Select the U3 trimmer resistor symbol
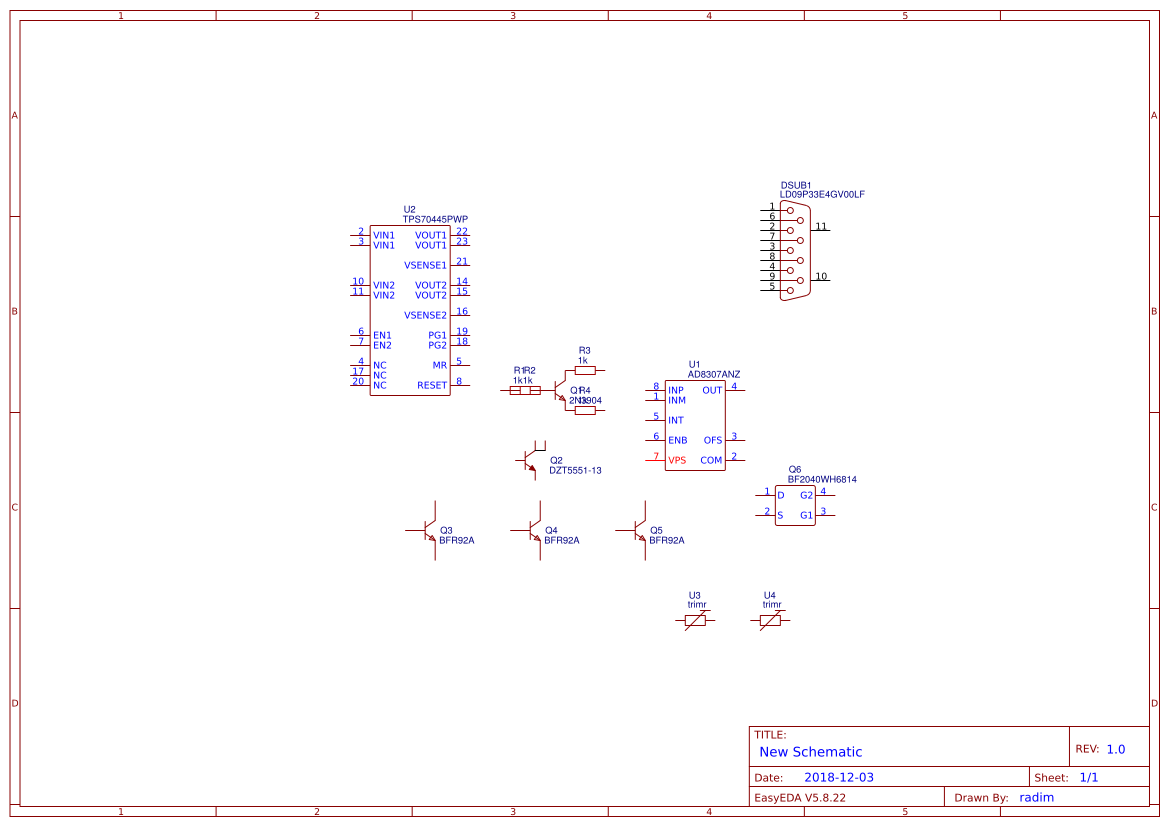Image resolution: width=1171 pixels, height=827 pixels. (x=695, y=618)
